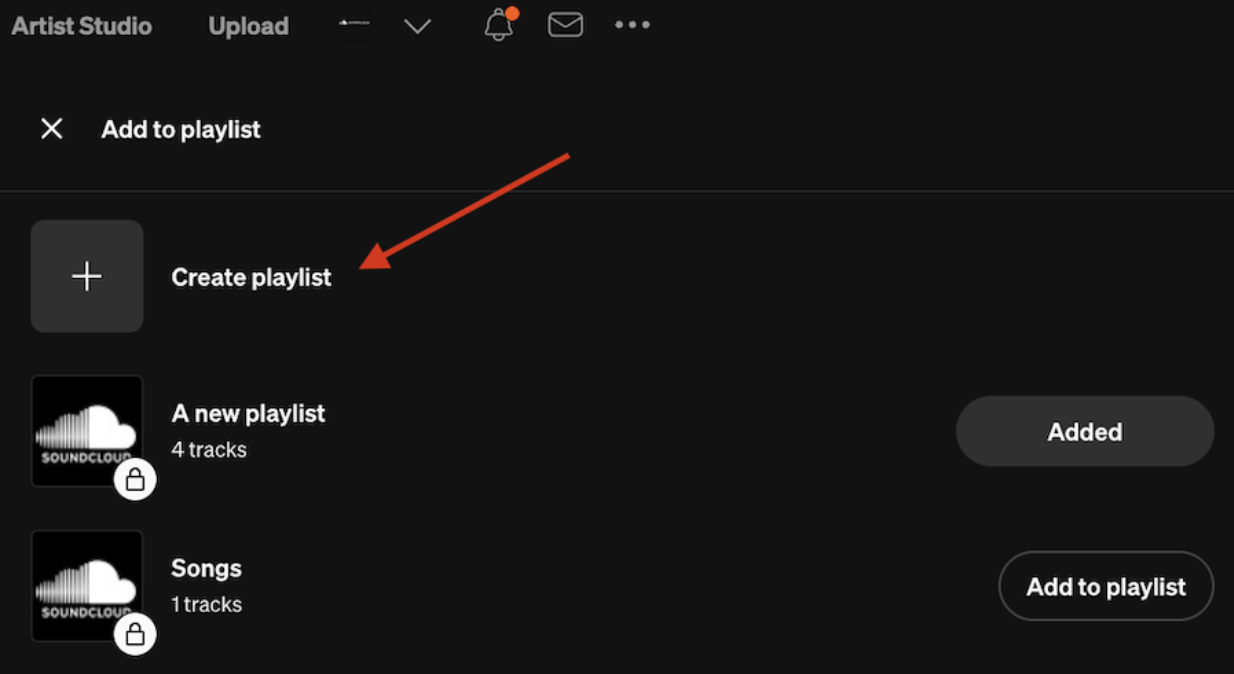Go to Artist Studio
This screenshot has width=1234, height=674.
[x=82, y=26]
